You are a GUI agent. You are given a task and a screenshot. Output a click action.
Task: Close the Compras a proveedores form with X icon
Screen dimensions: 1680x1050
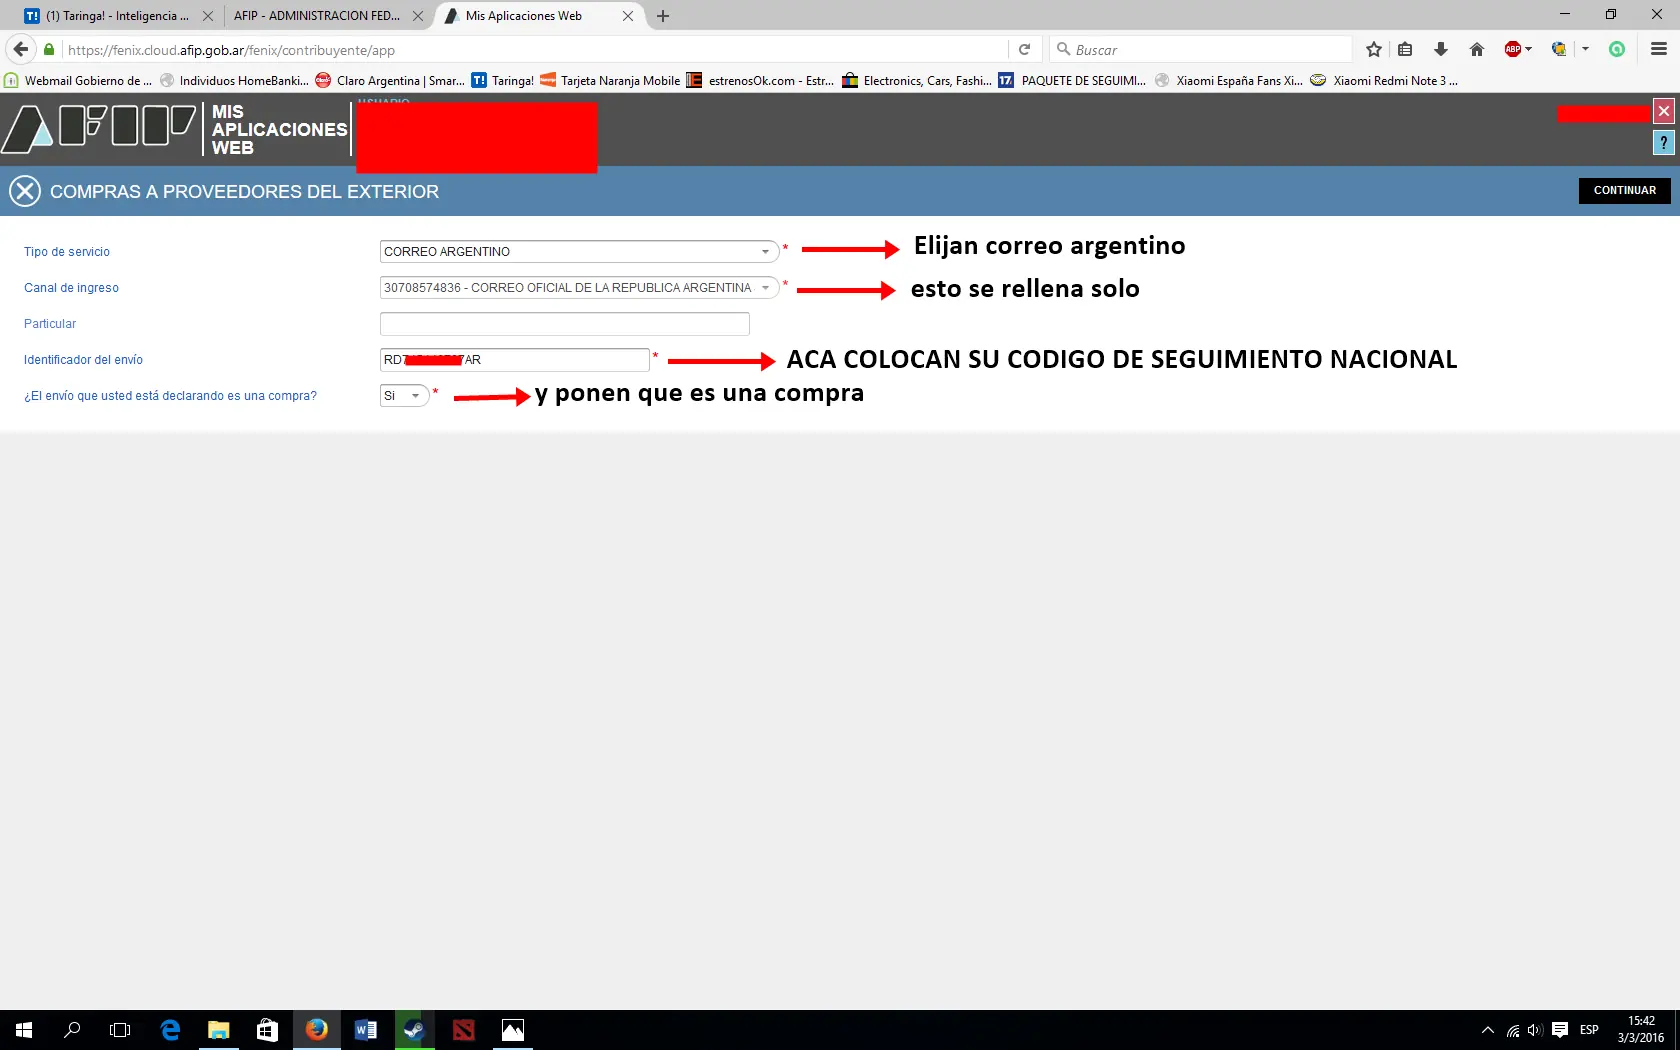click(x=25, y=191)
